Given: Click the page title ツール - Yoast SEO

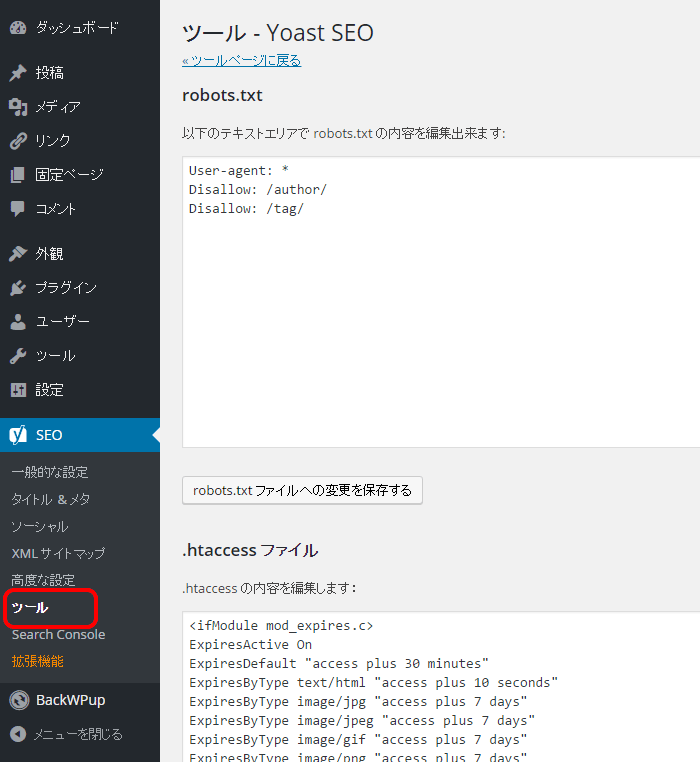Looking at the screenshot, I should point(278,33).
